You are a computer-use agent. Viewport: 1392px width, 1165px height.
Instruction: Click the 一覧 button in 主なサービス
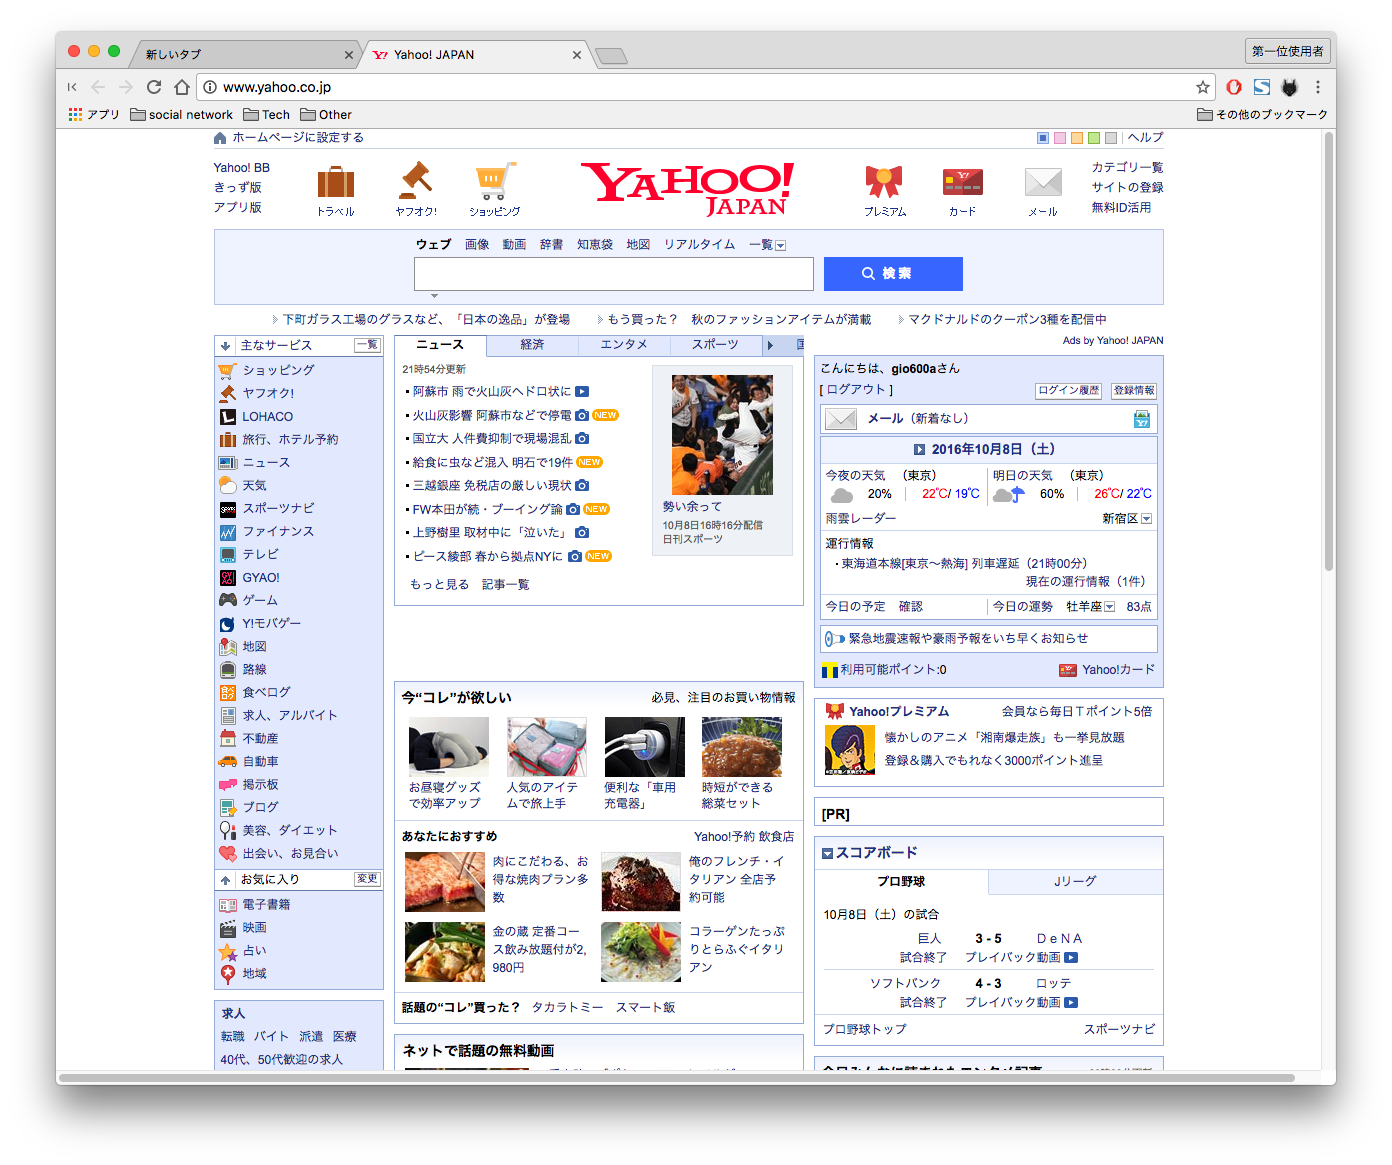[x=367, y=345]
